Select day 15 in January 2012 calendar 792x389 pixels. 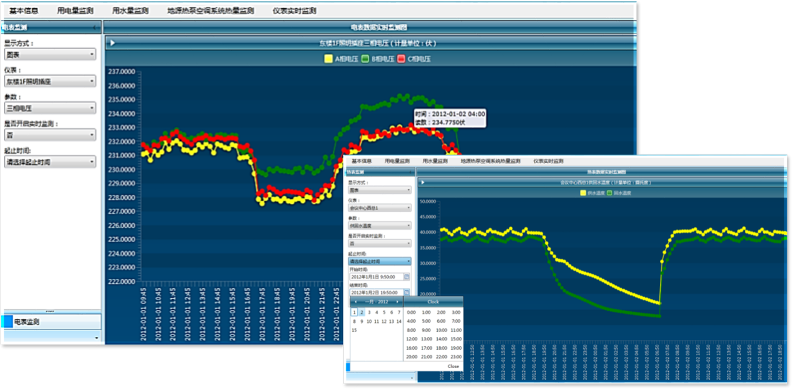[x=354, y=330]
